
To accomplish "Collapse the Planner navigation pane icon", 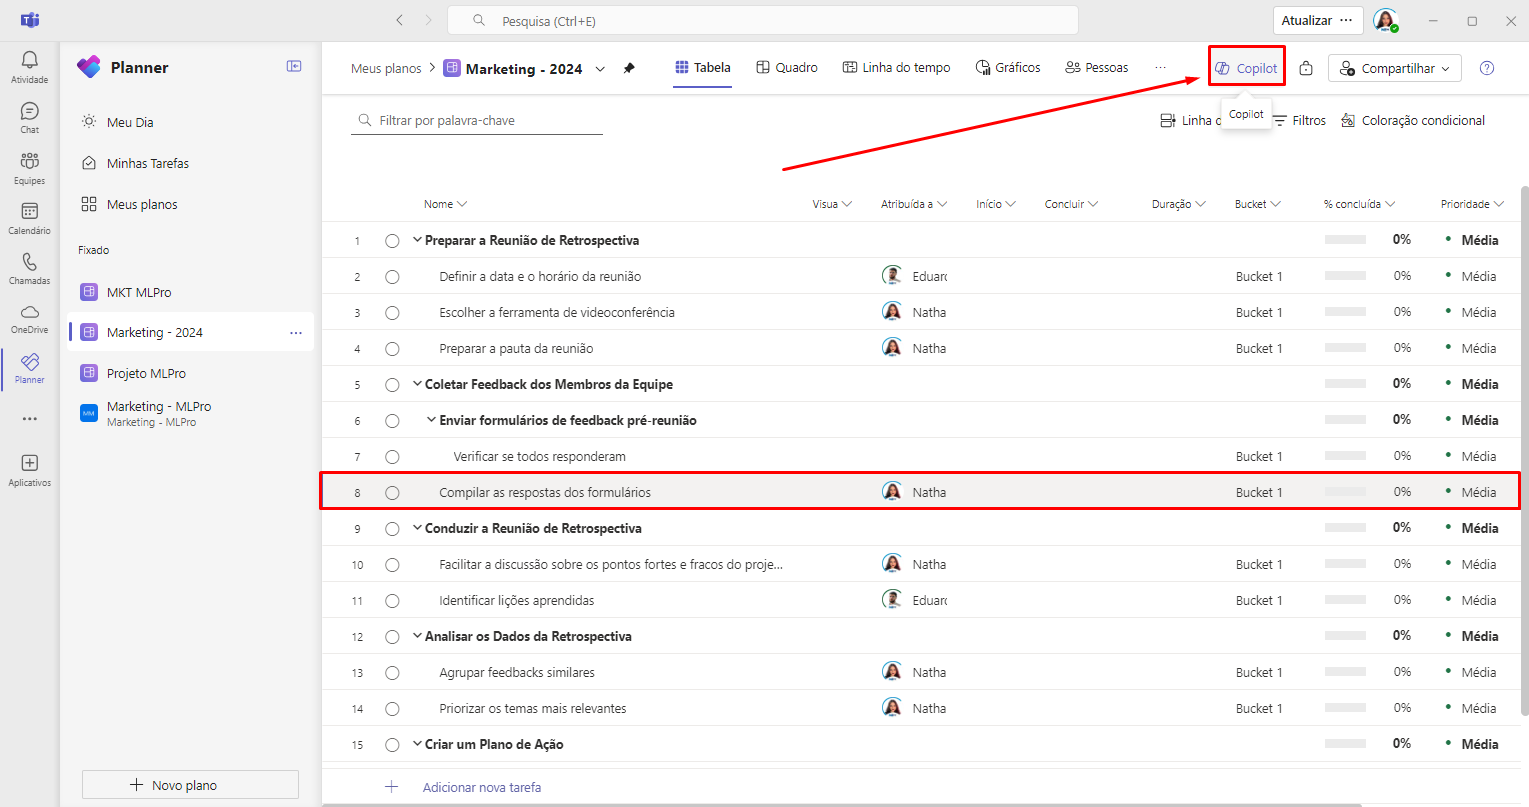I will click(294, 66).
